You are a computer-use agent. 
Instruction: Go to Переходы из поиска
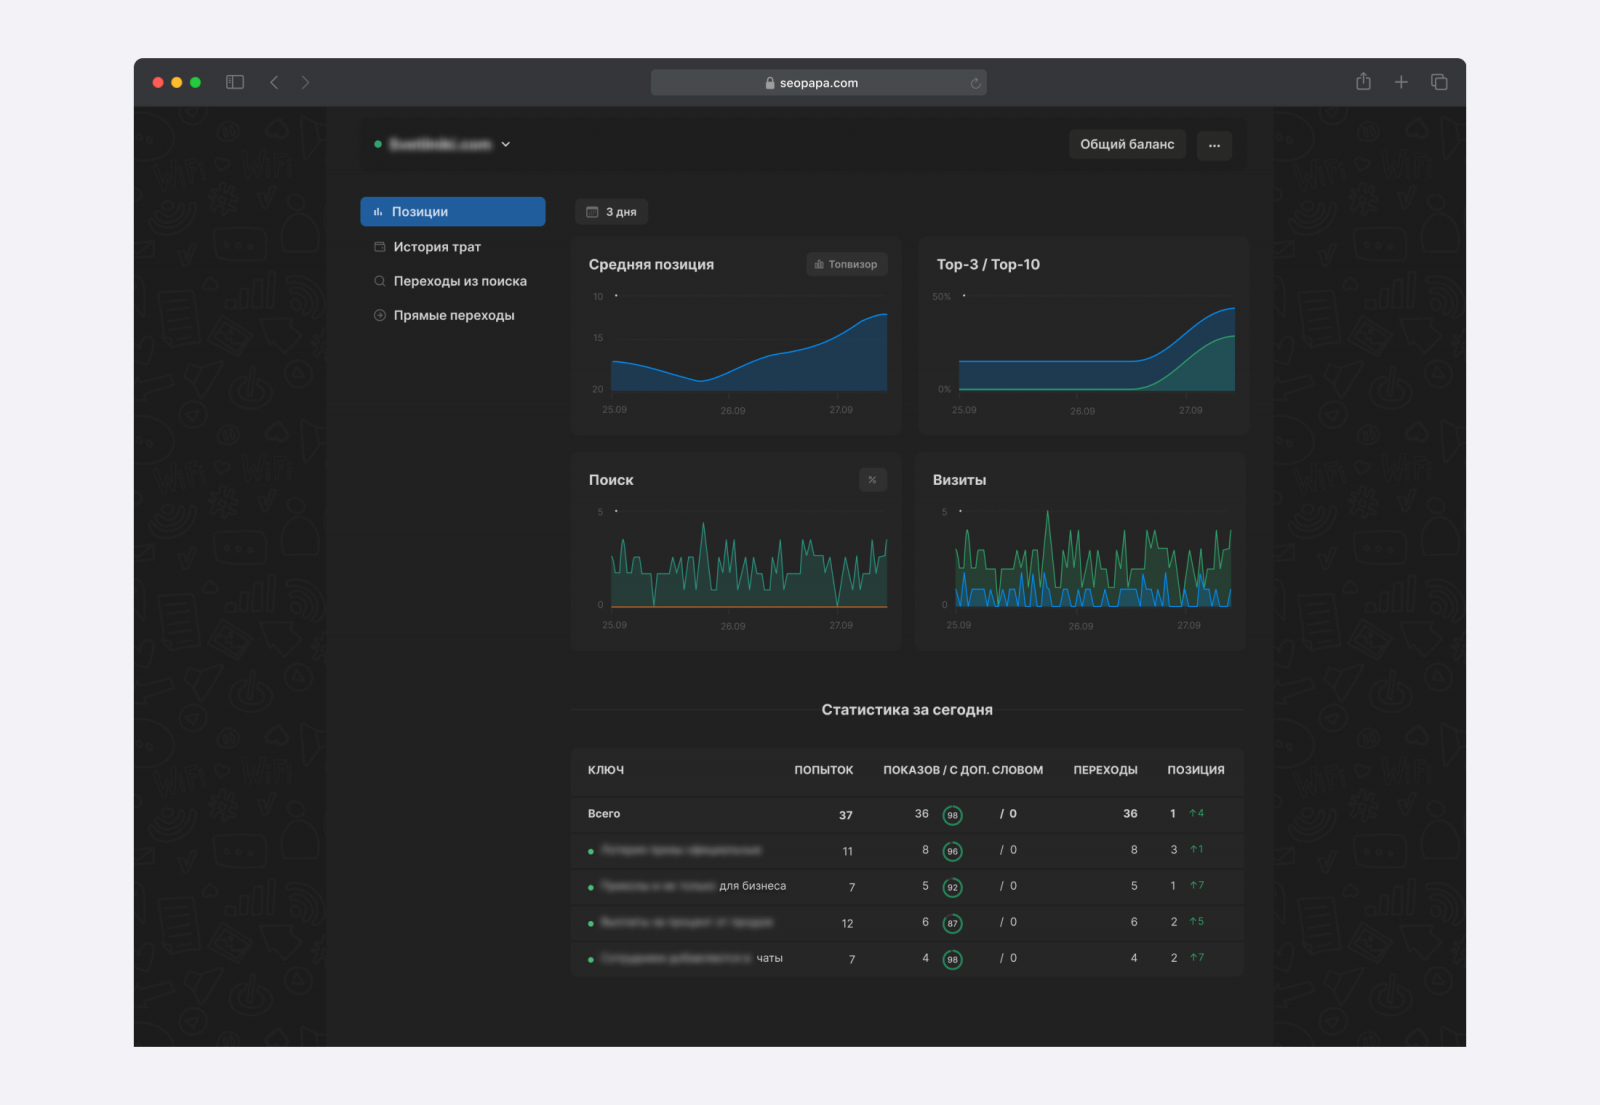coord(459,281)
